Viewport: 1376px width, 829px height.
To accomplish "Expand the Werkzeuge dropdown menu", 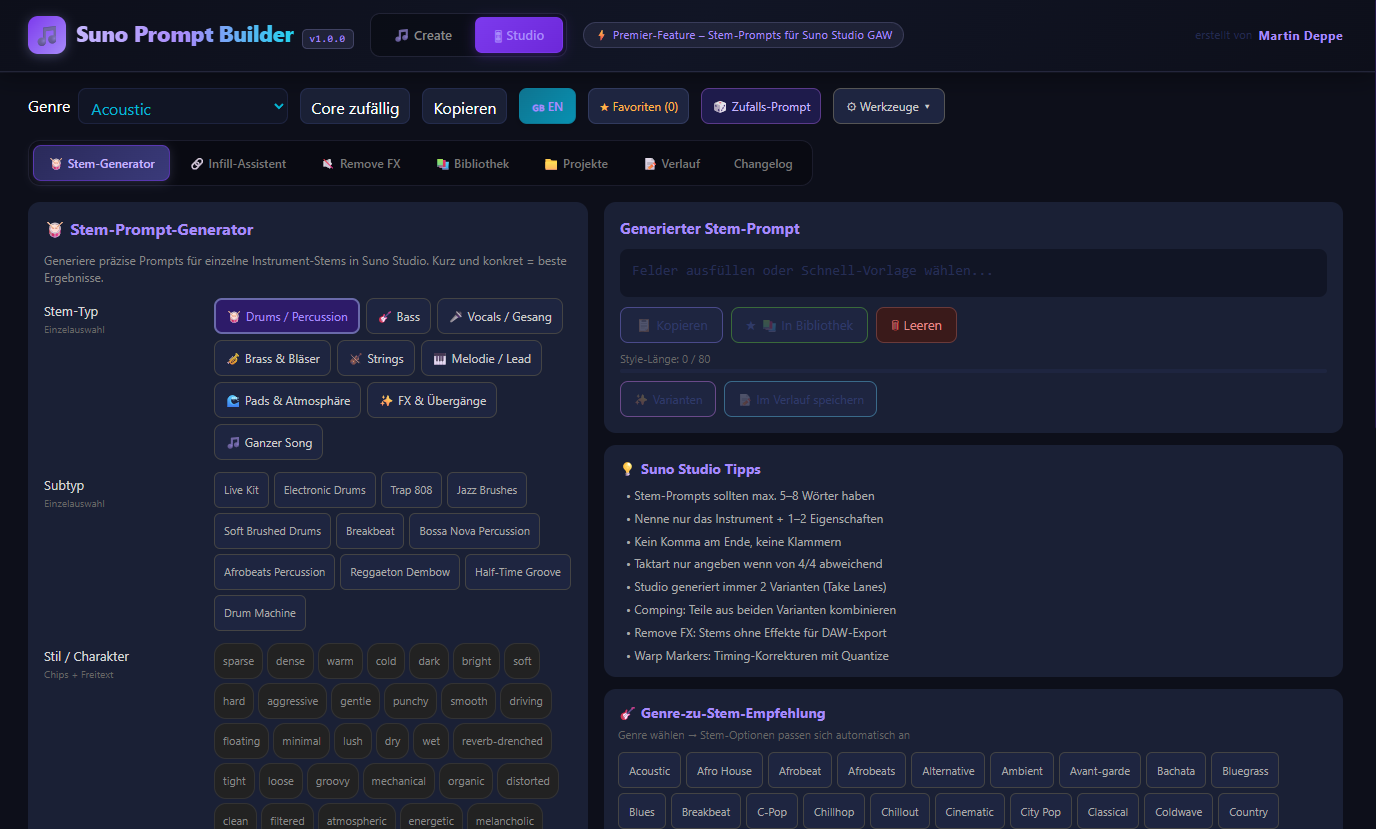I will [x=888, y=106].
